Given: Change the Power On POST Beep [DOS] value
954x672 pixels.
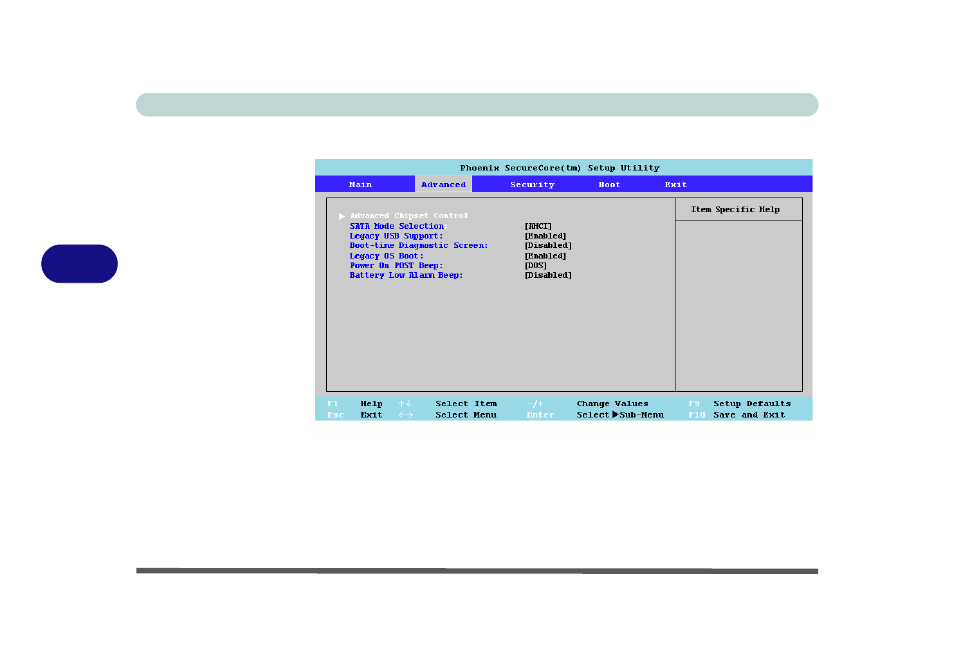Looking at the screenshot, I should [x=536, y=266].
